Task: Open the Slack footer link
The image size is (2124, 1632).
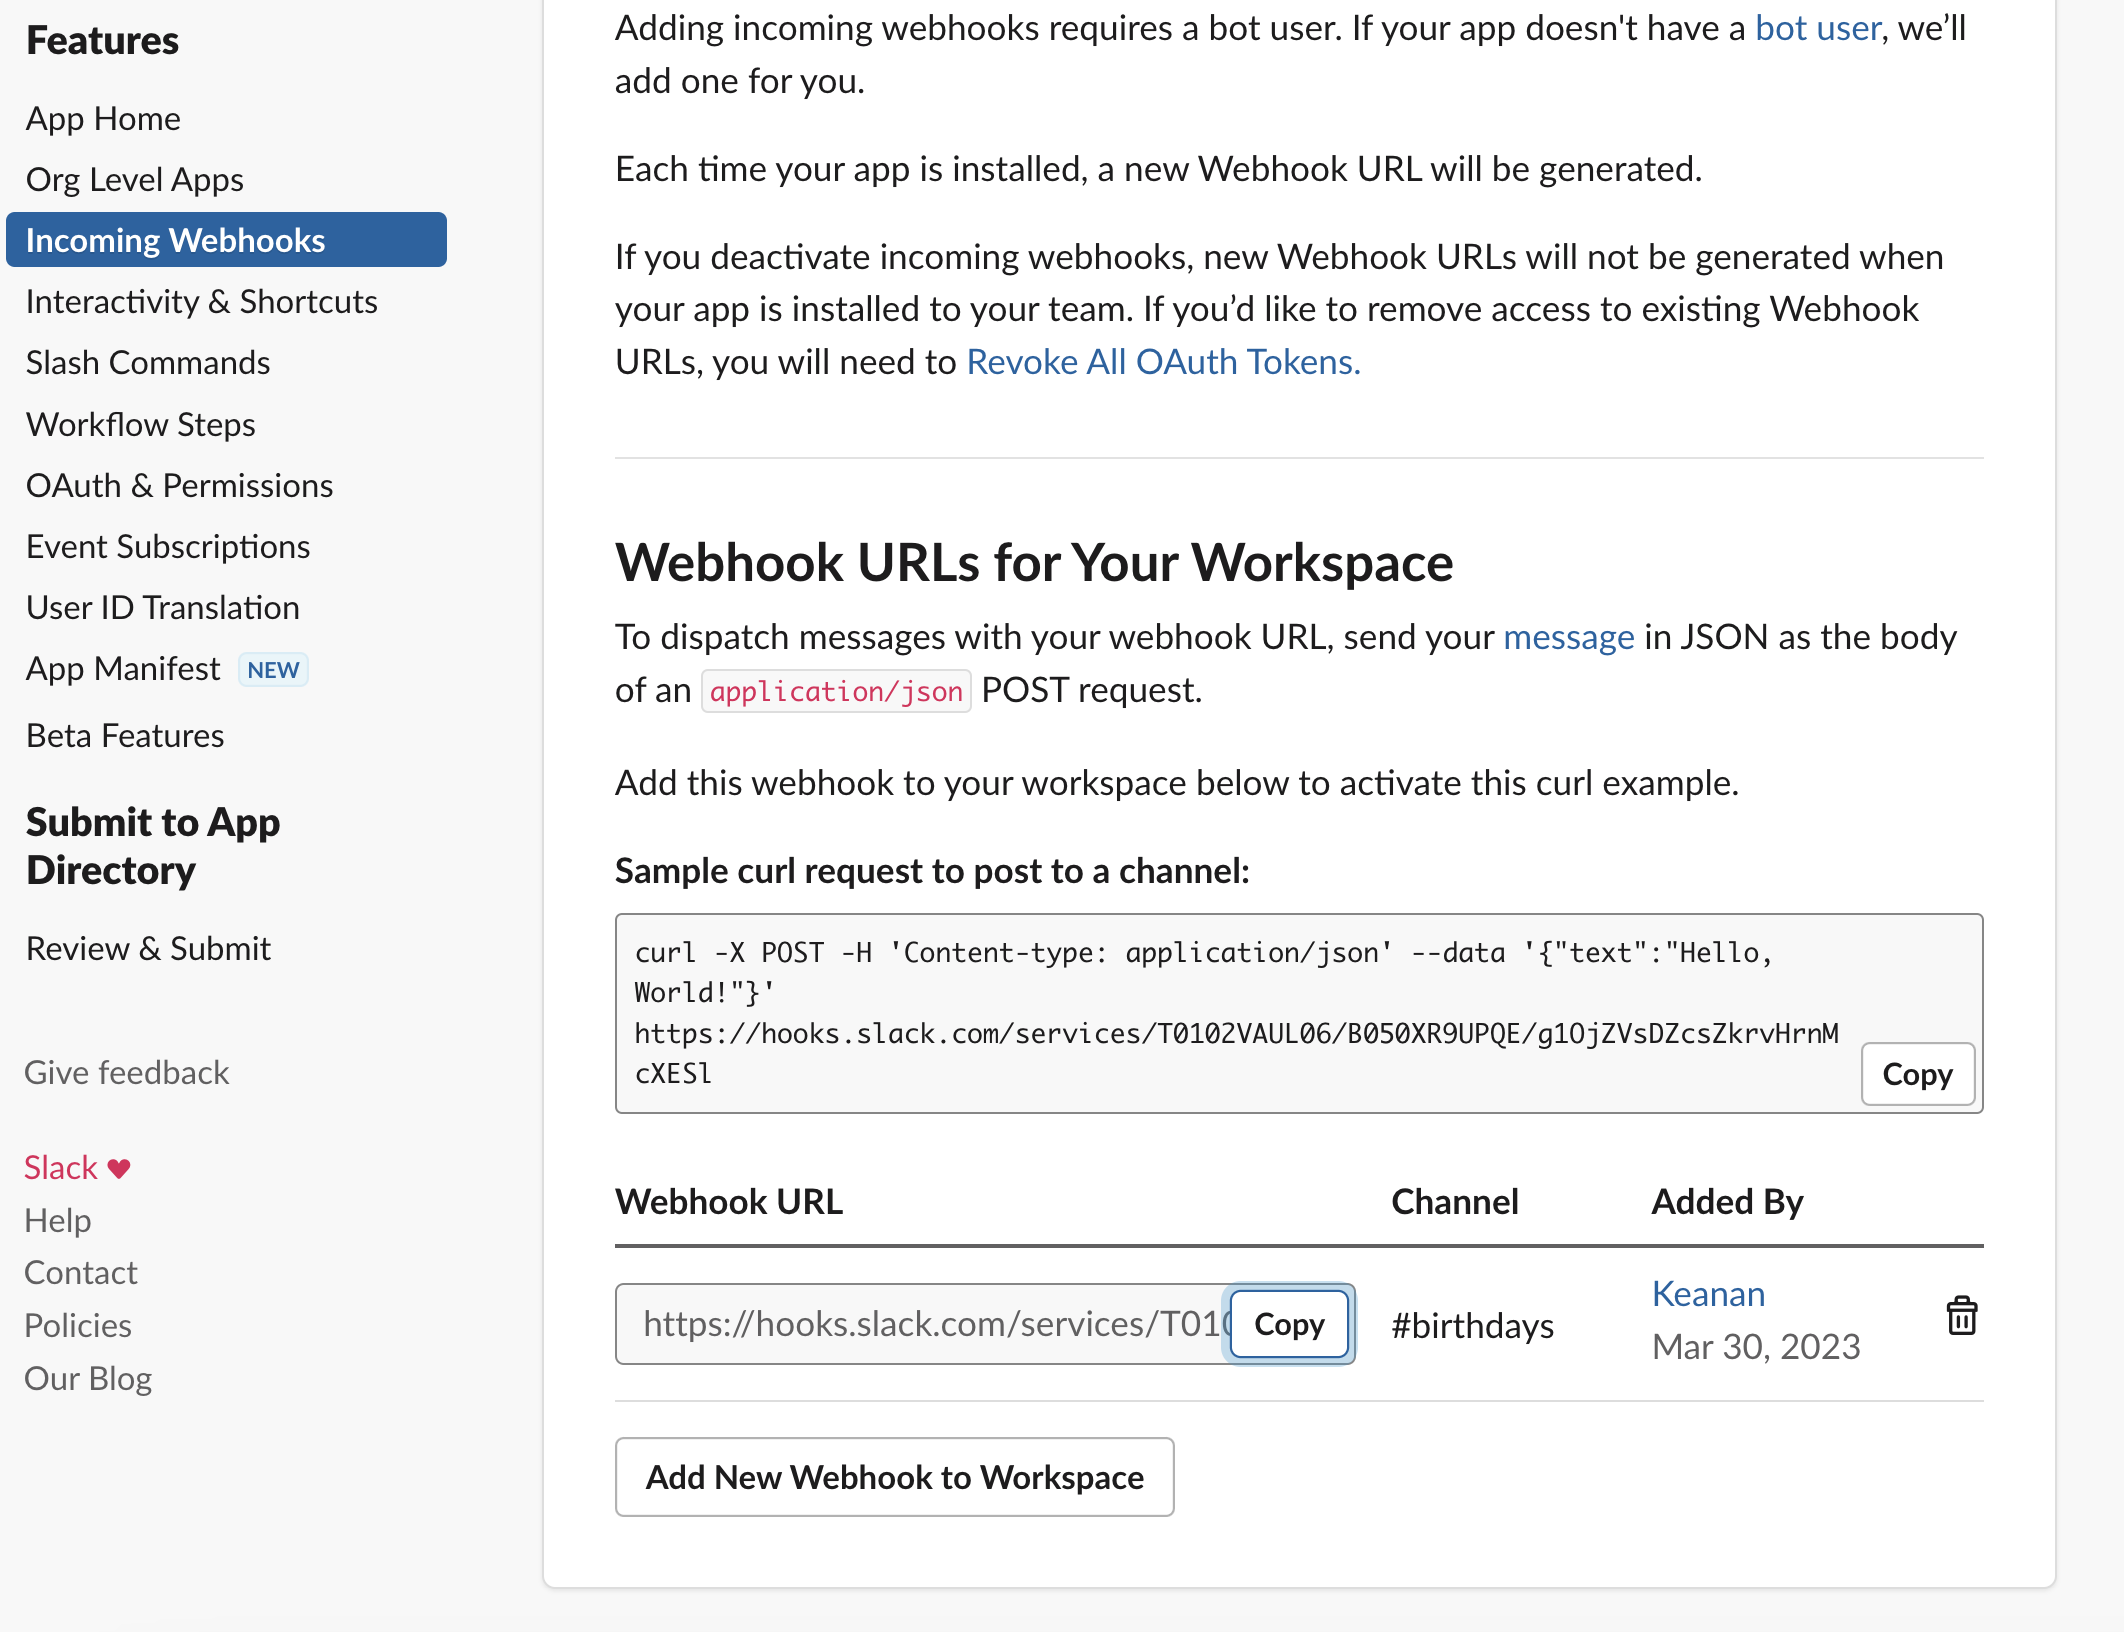Action: pos(61,1168)
